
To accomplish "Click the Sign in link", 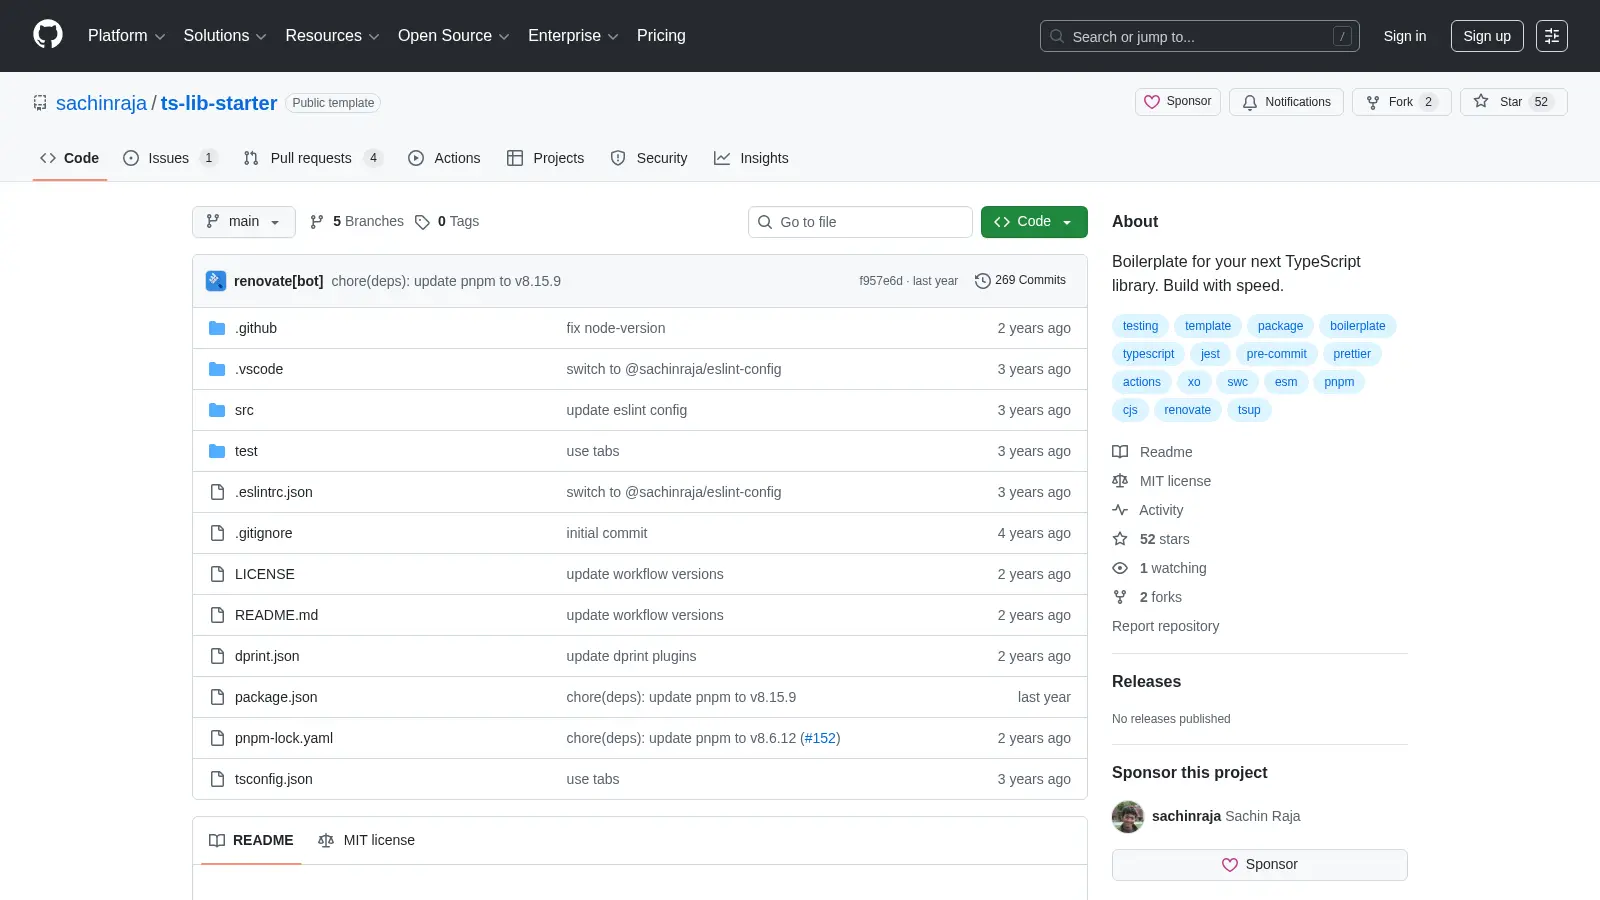I will (x=1405, y=36).
